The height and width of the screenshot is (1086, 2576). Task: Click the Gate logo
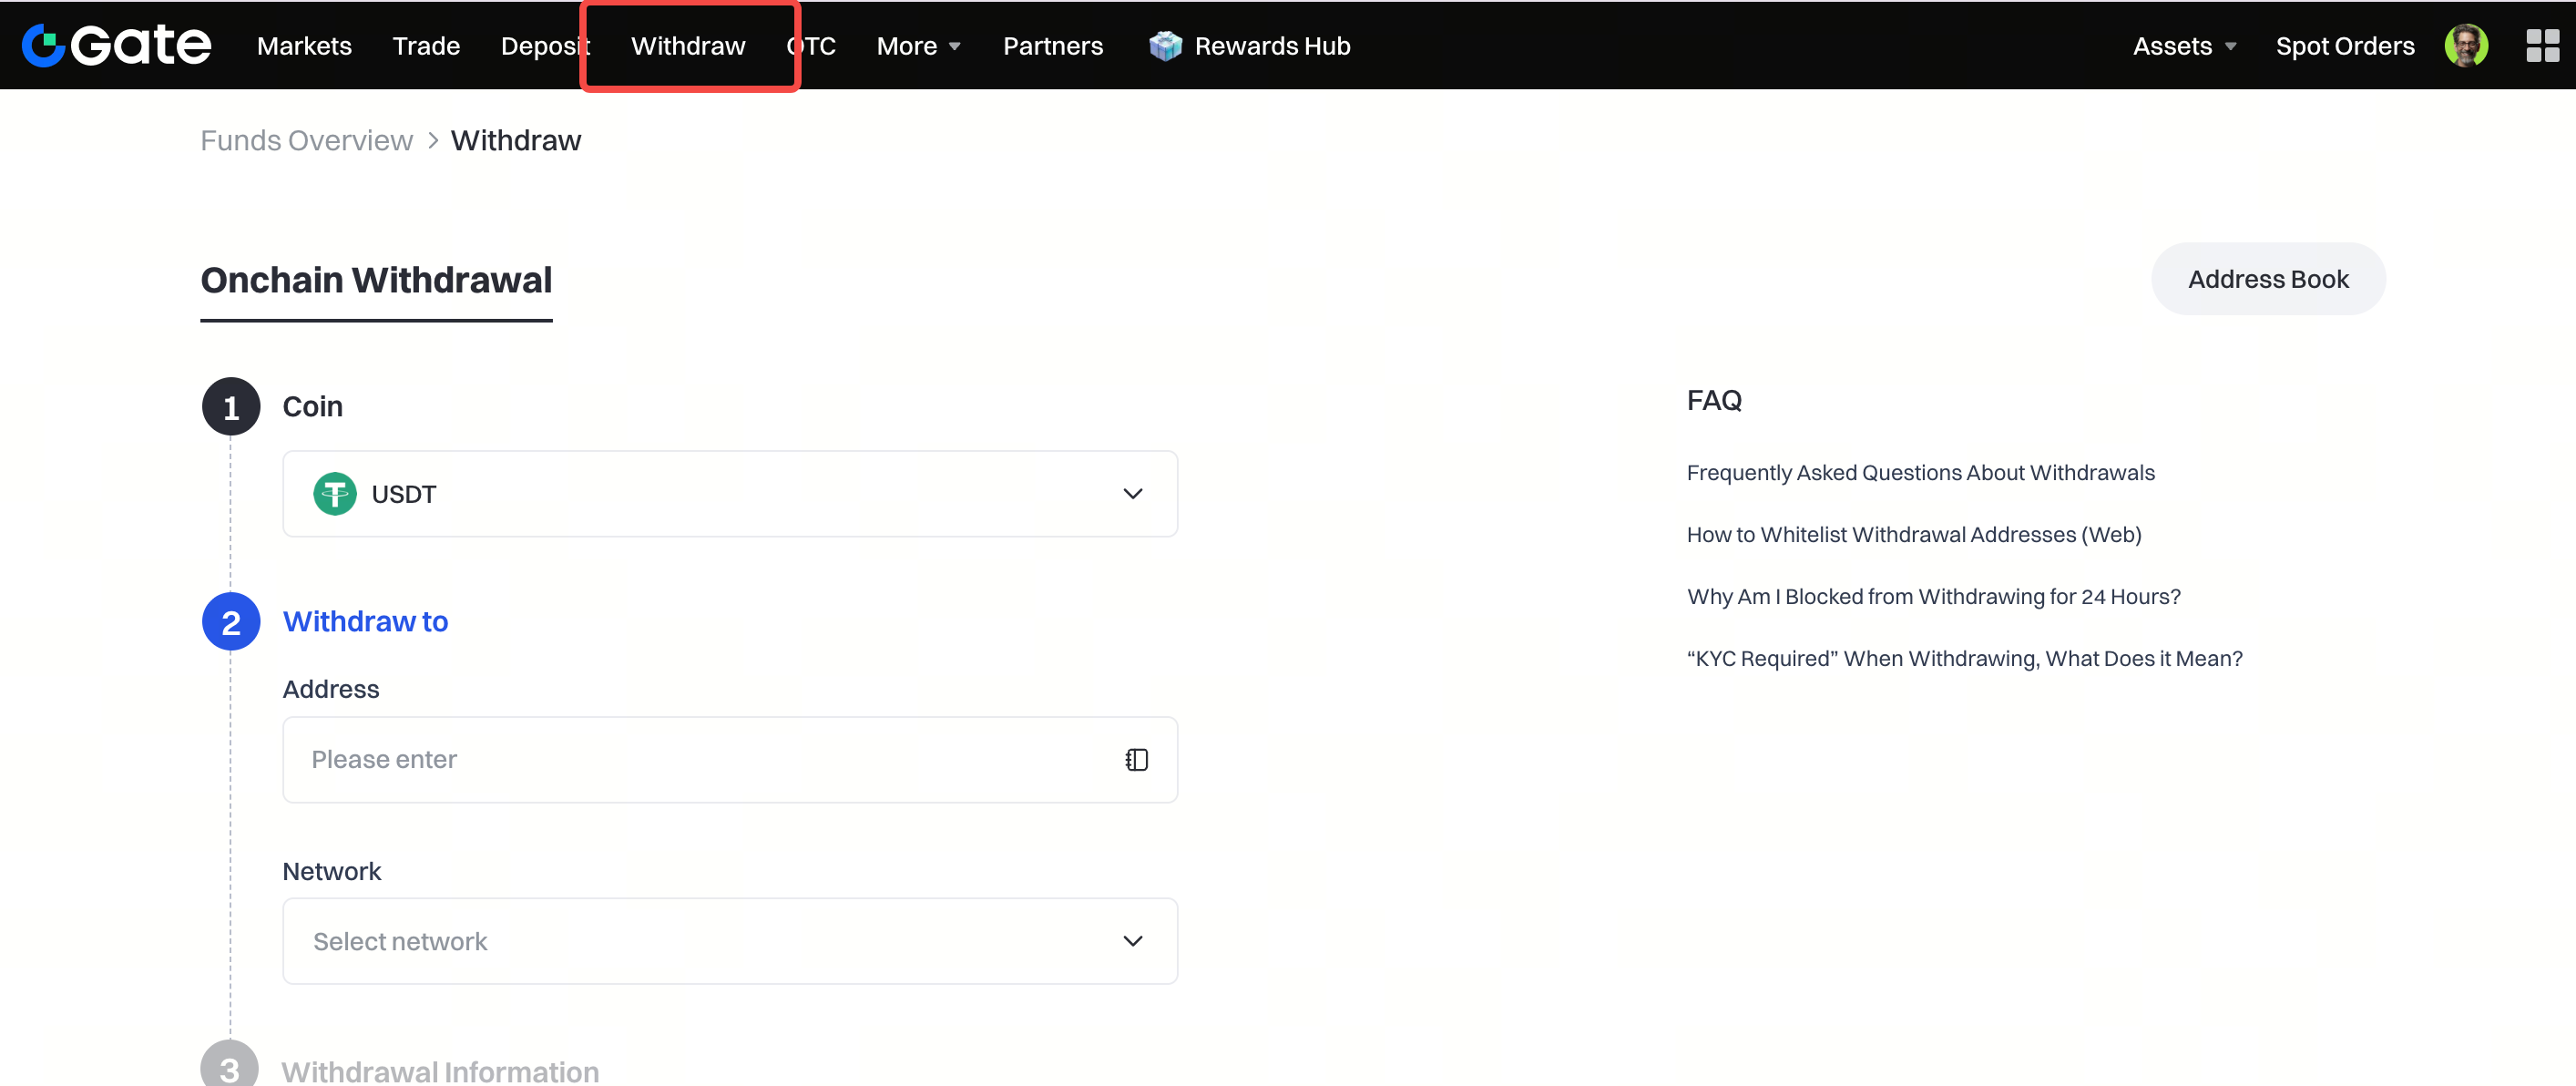pyautogui.click(x=116, y=45)
